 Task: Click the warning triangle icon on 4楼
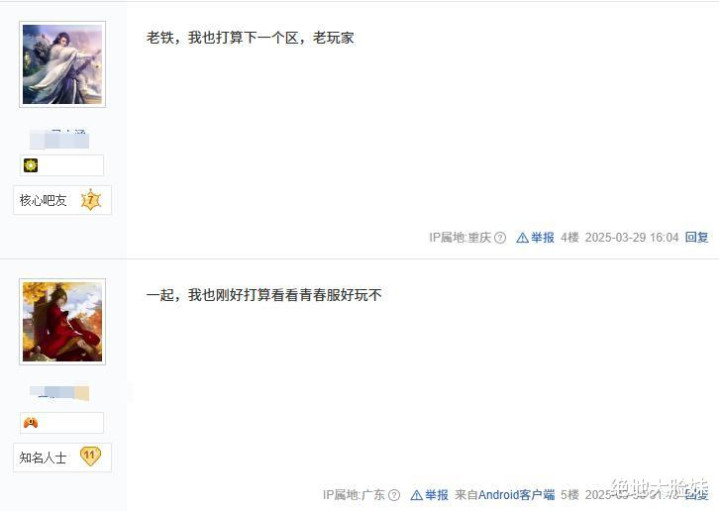pyautogui.click(x=522, y=238)
